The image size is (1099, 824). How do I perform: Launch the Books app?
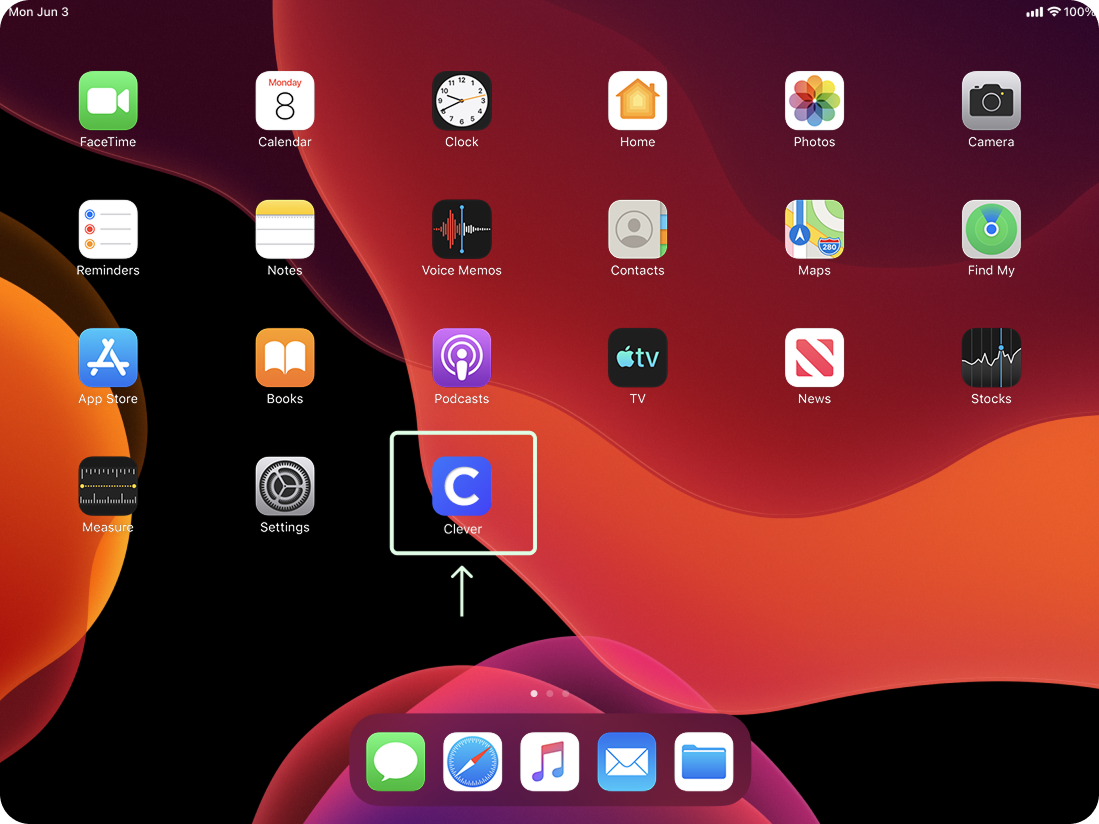click(x=285, y=357)
